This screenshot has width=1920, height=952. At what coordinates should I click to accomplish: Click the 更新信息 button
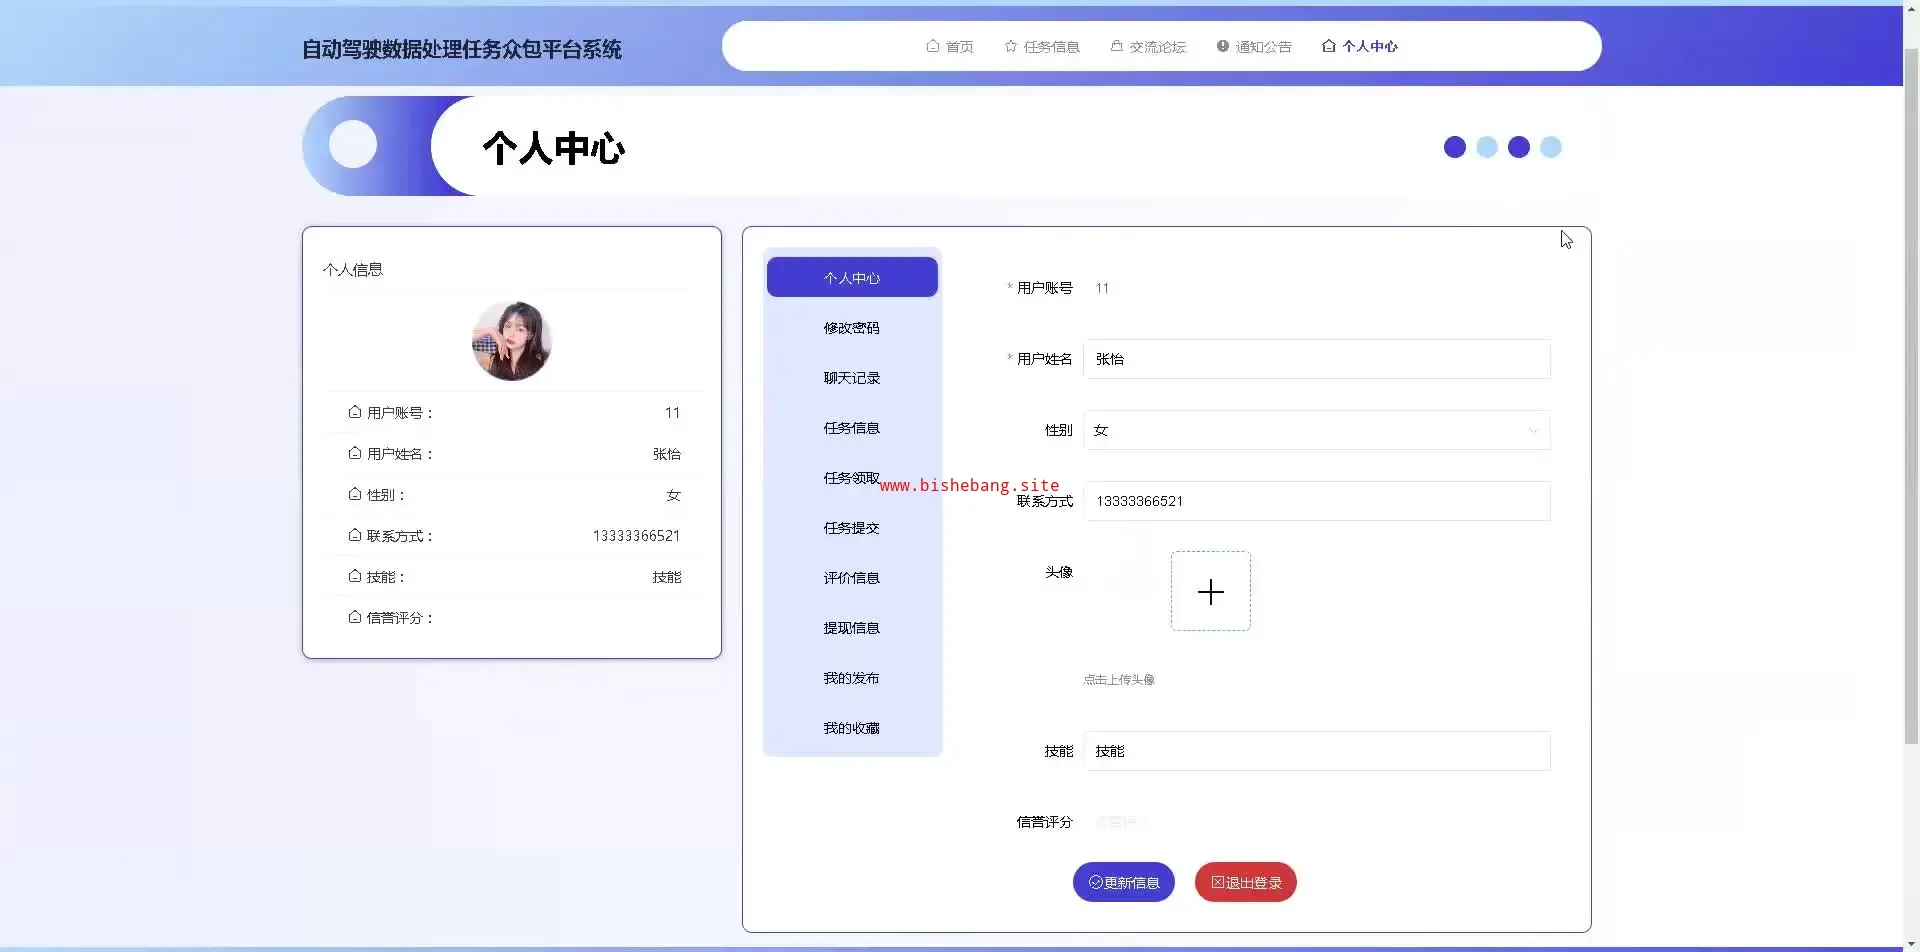pyautogui.click(x=1124, y=882)
